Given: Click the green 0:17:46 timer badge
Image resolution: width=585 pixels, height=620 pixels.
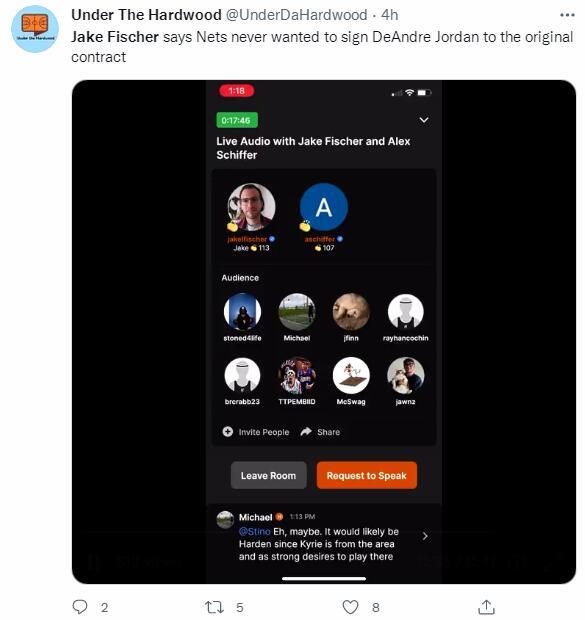Looking at the screenshot, I should click(x=237, y=120).
